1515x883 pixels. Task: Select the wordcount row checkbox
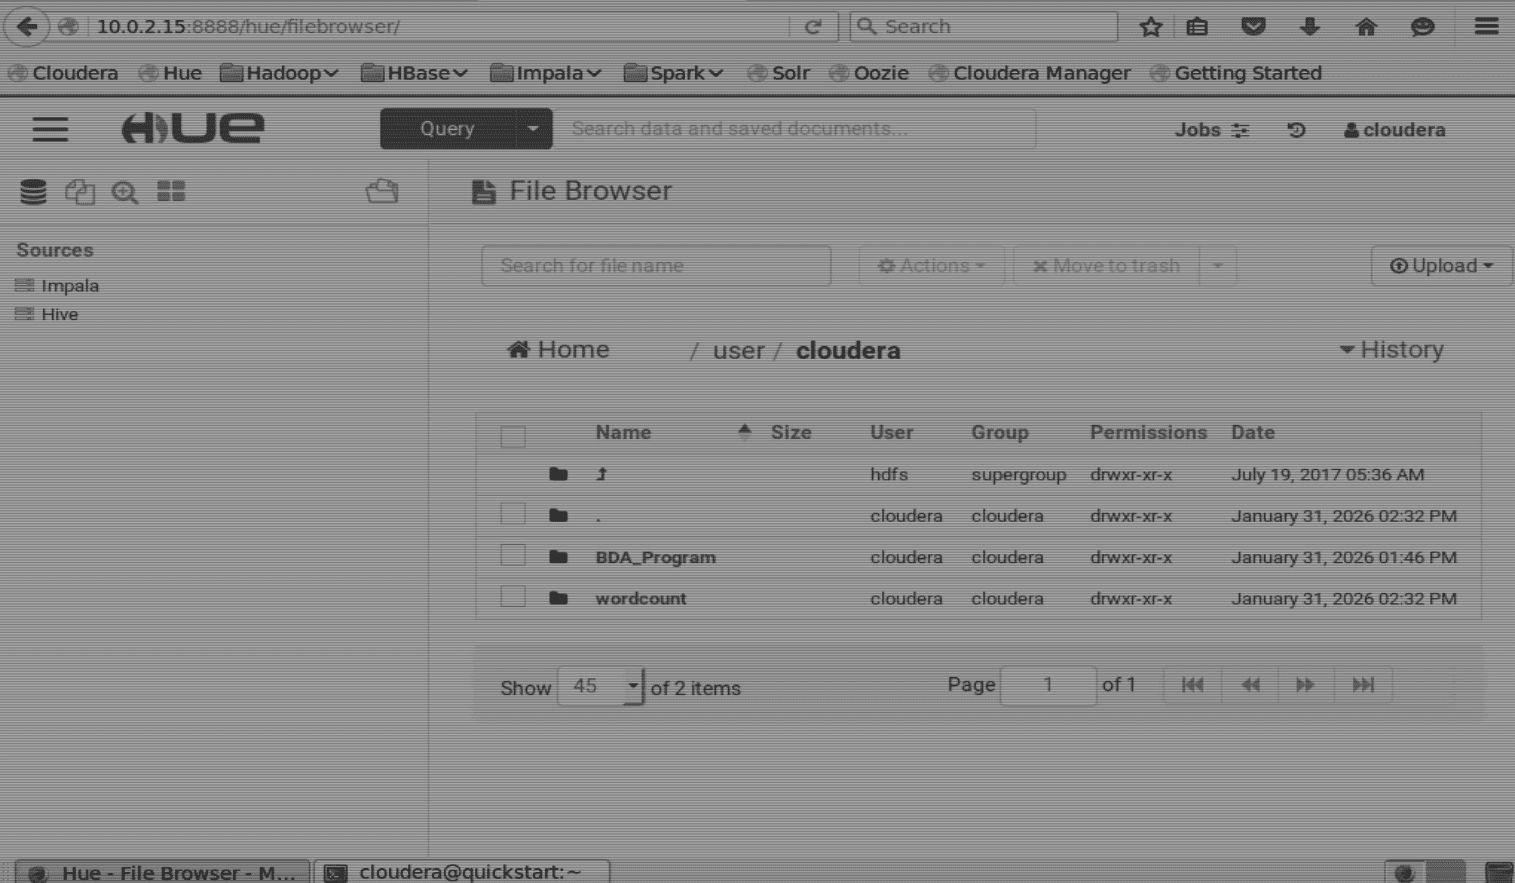tap(513, 597)
